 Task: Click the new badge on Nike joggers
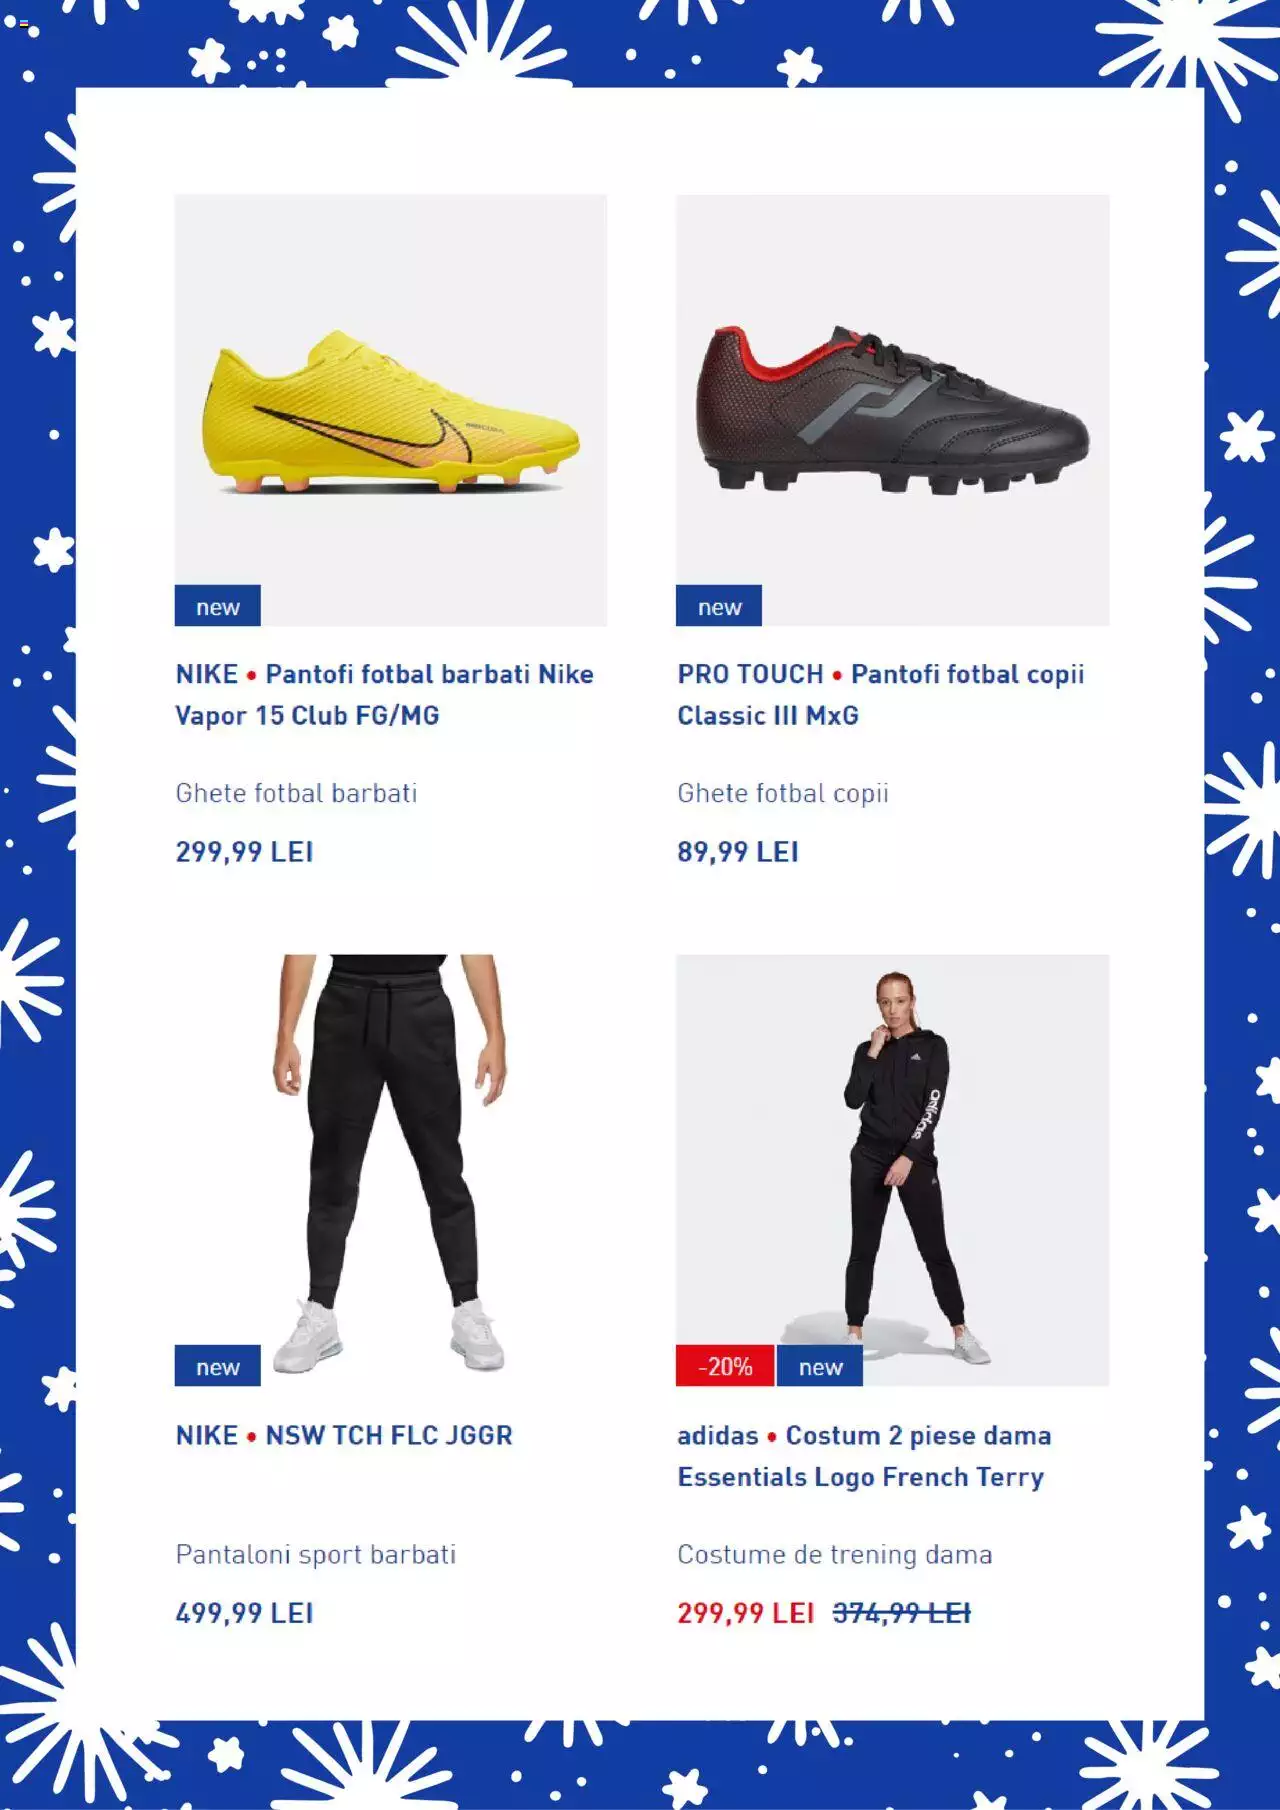pos(218,1366)
